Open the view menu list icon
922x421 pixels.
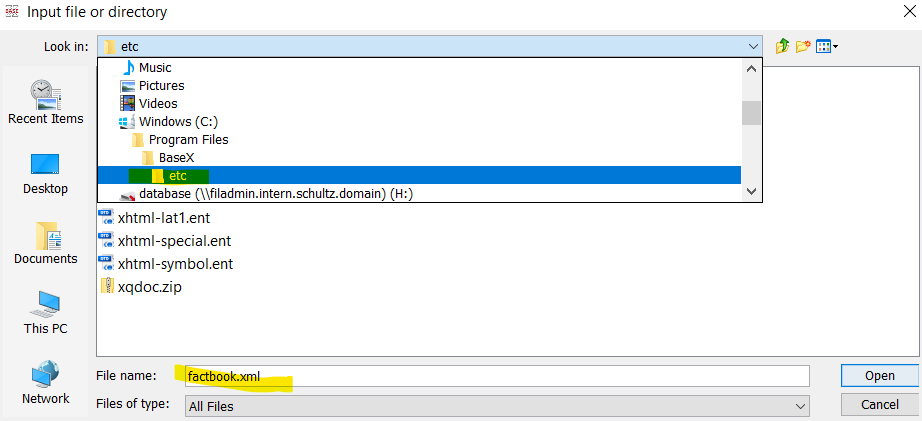click(x=827, y=46)
